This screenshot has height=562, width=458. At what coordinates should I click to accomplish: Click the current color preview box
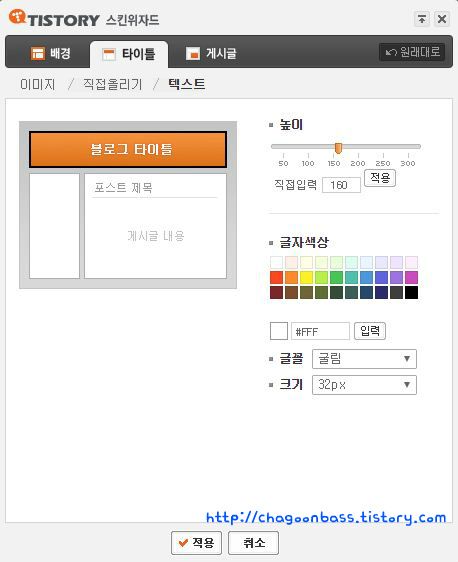click(279, 331)
